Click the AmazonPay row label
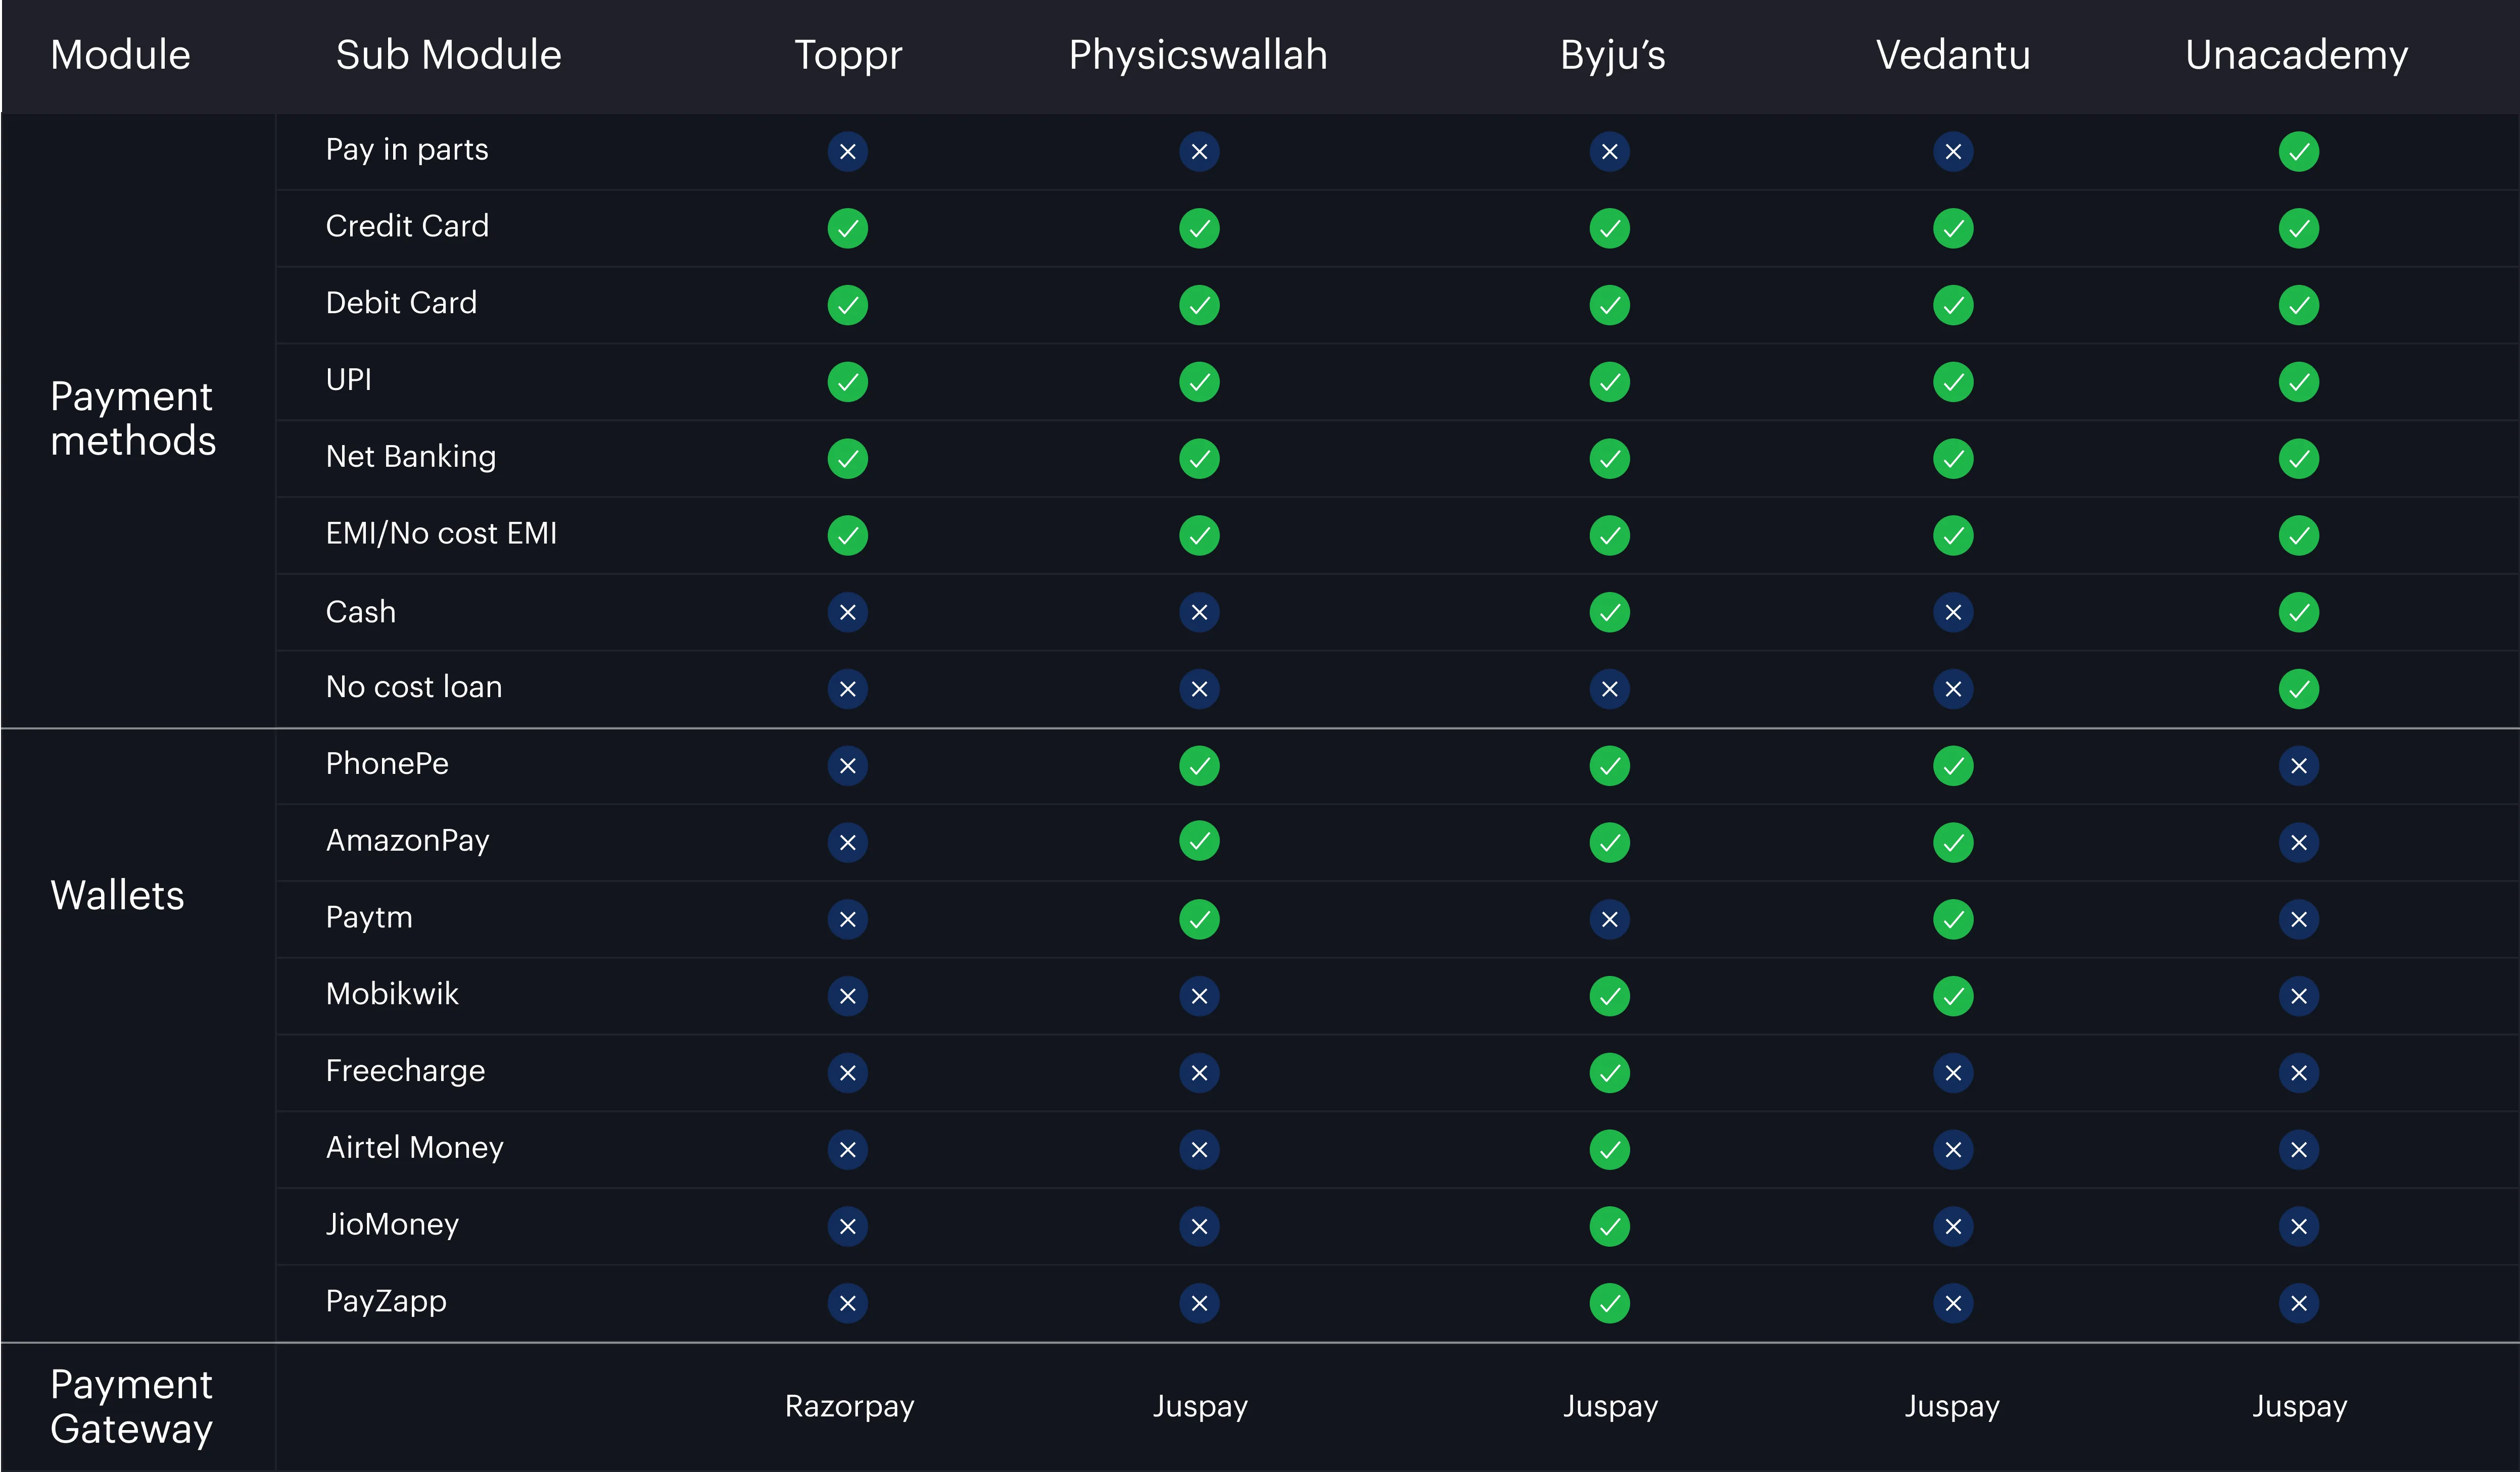This screenshot has height=1472, width=2520. click(407, 842)
